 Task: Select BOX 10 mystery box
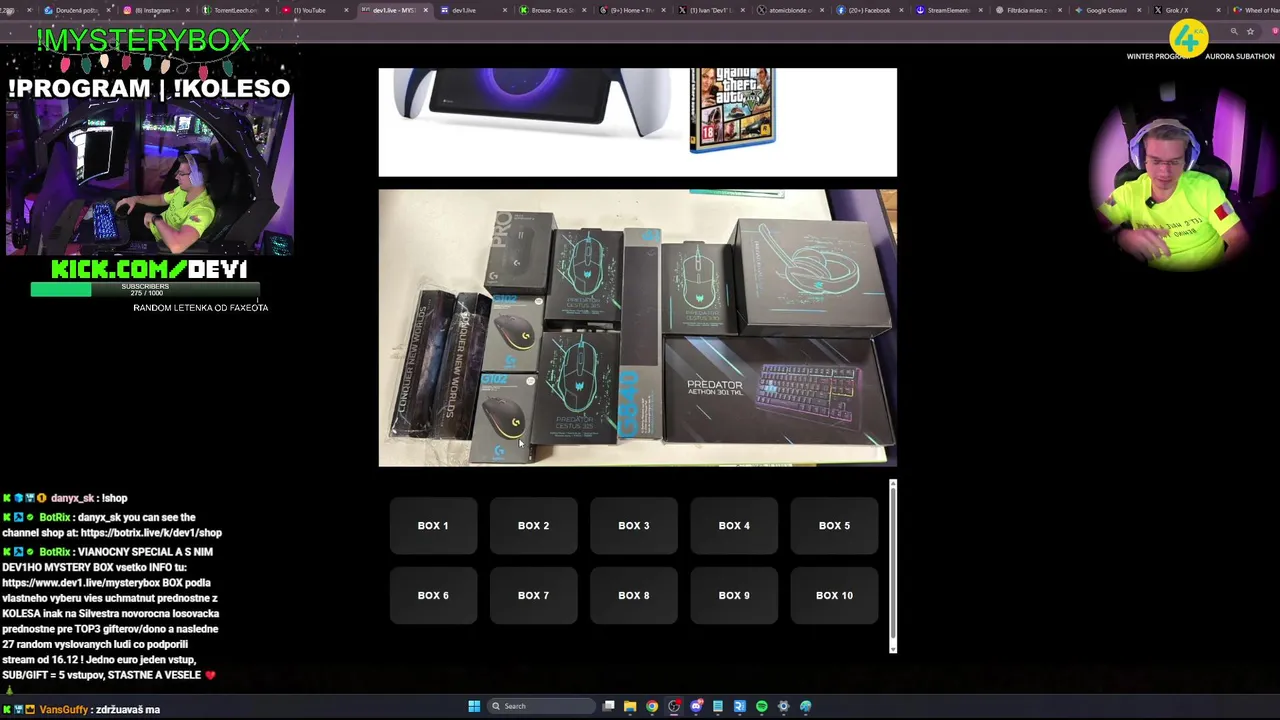coord(834,596)
